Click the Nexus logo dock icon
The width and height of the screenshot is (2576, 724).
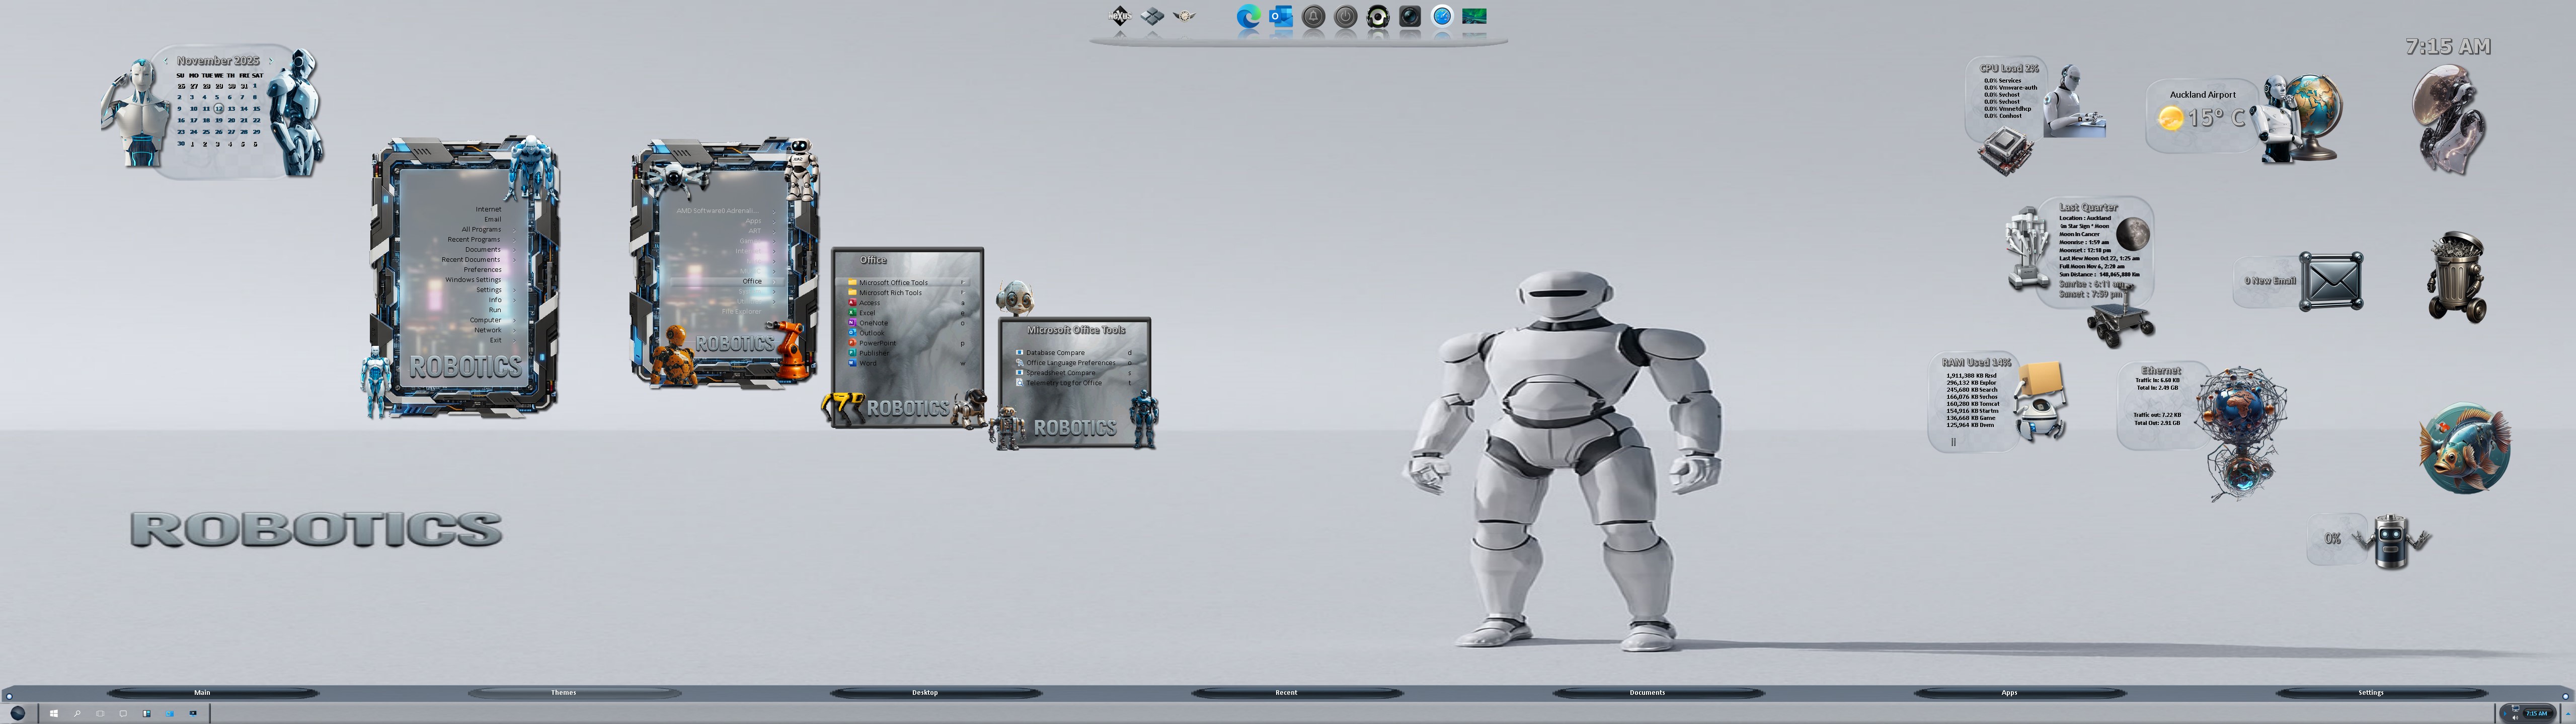[1120, 17]
